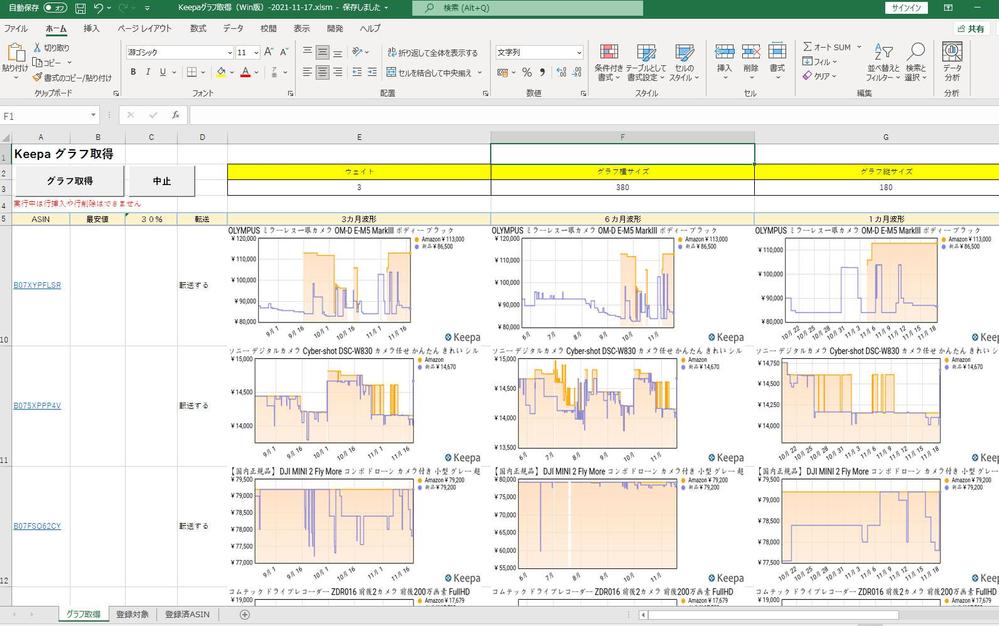The image size is (999, 626).
Task: Decrease font size with small A icon
Action: point(284,52)
